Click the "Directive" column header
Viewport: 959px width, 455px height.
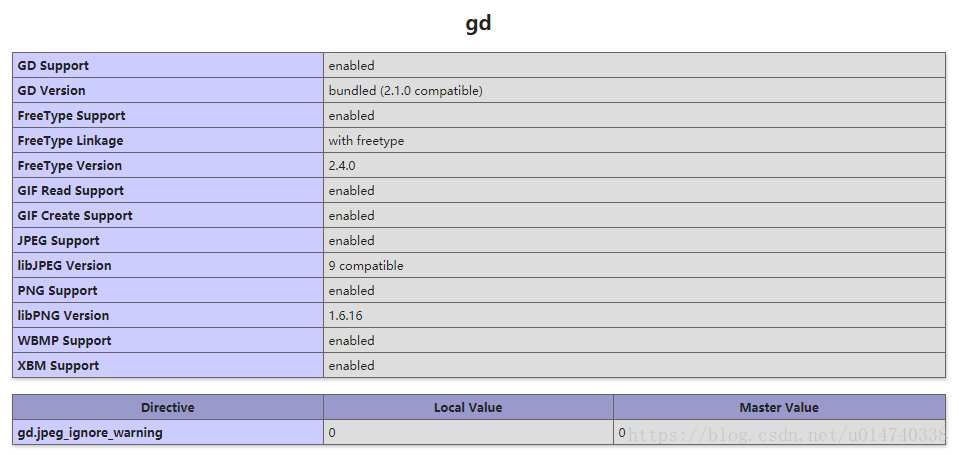[168, 407]
